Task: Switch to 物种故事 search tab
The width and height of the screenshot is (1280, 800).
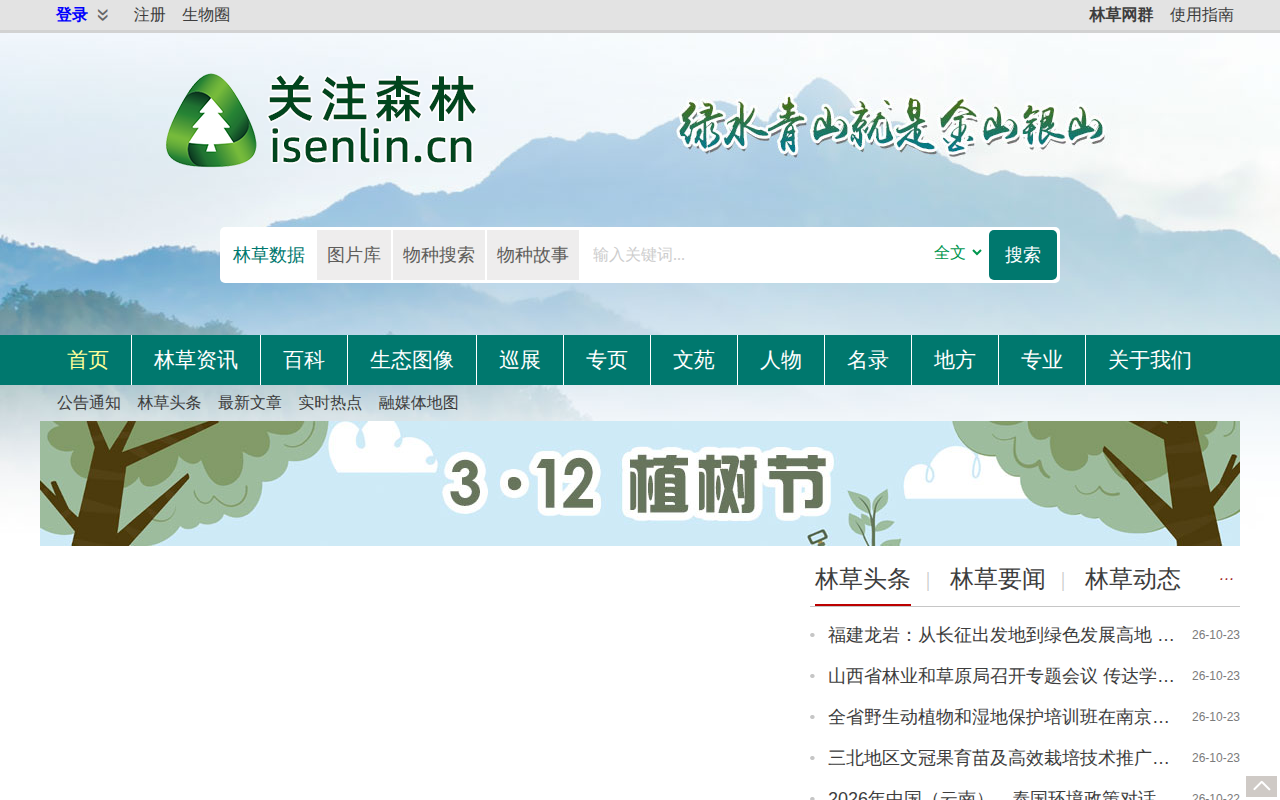Action: 533,255
